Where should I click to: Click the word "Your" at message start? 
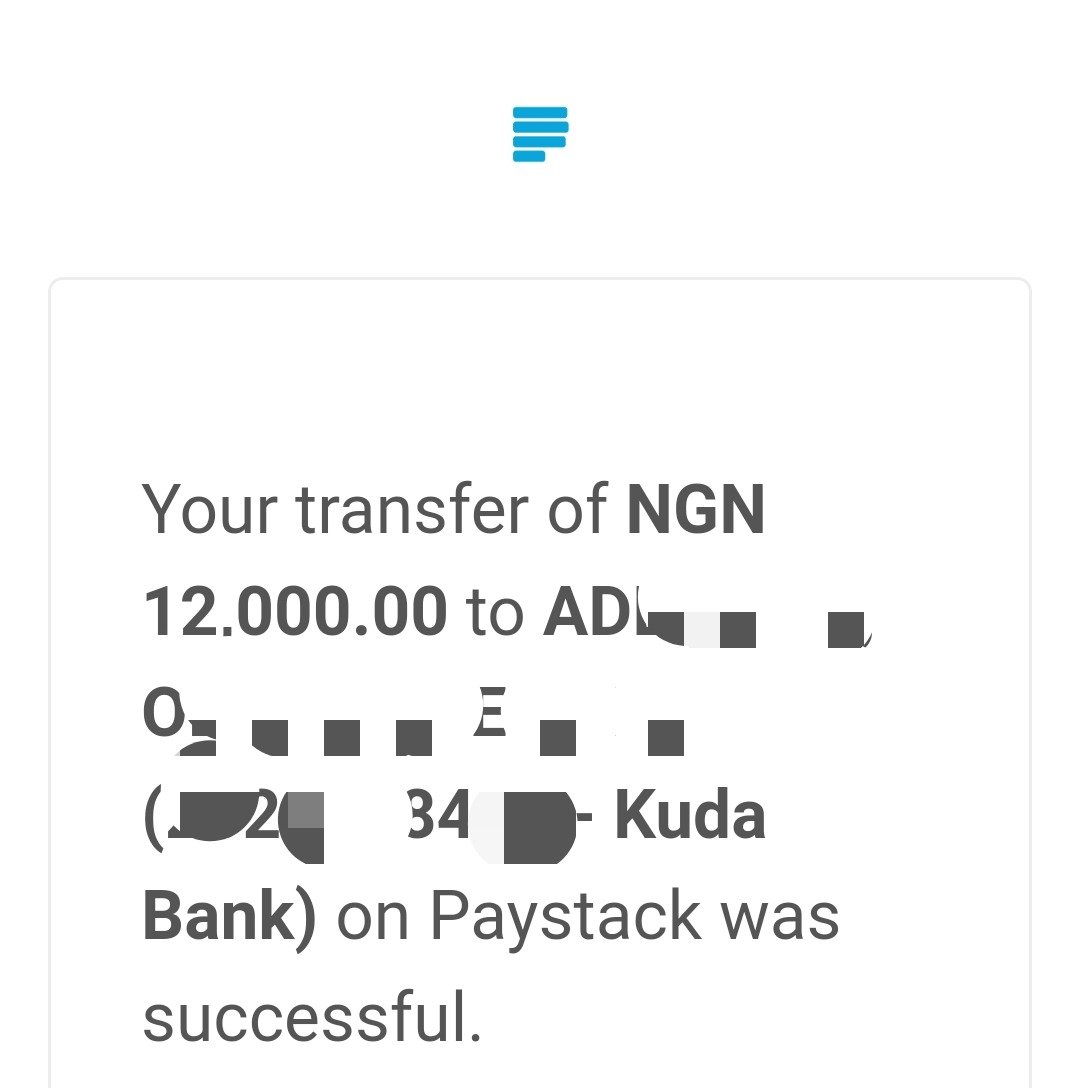coord(210,511)
